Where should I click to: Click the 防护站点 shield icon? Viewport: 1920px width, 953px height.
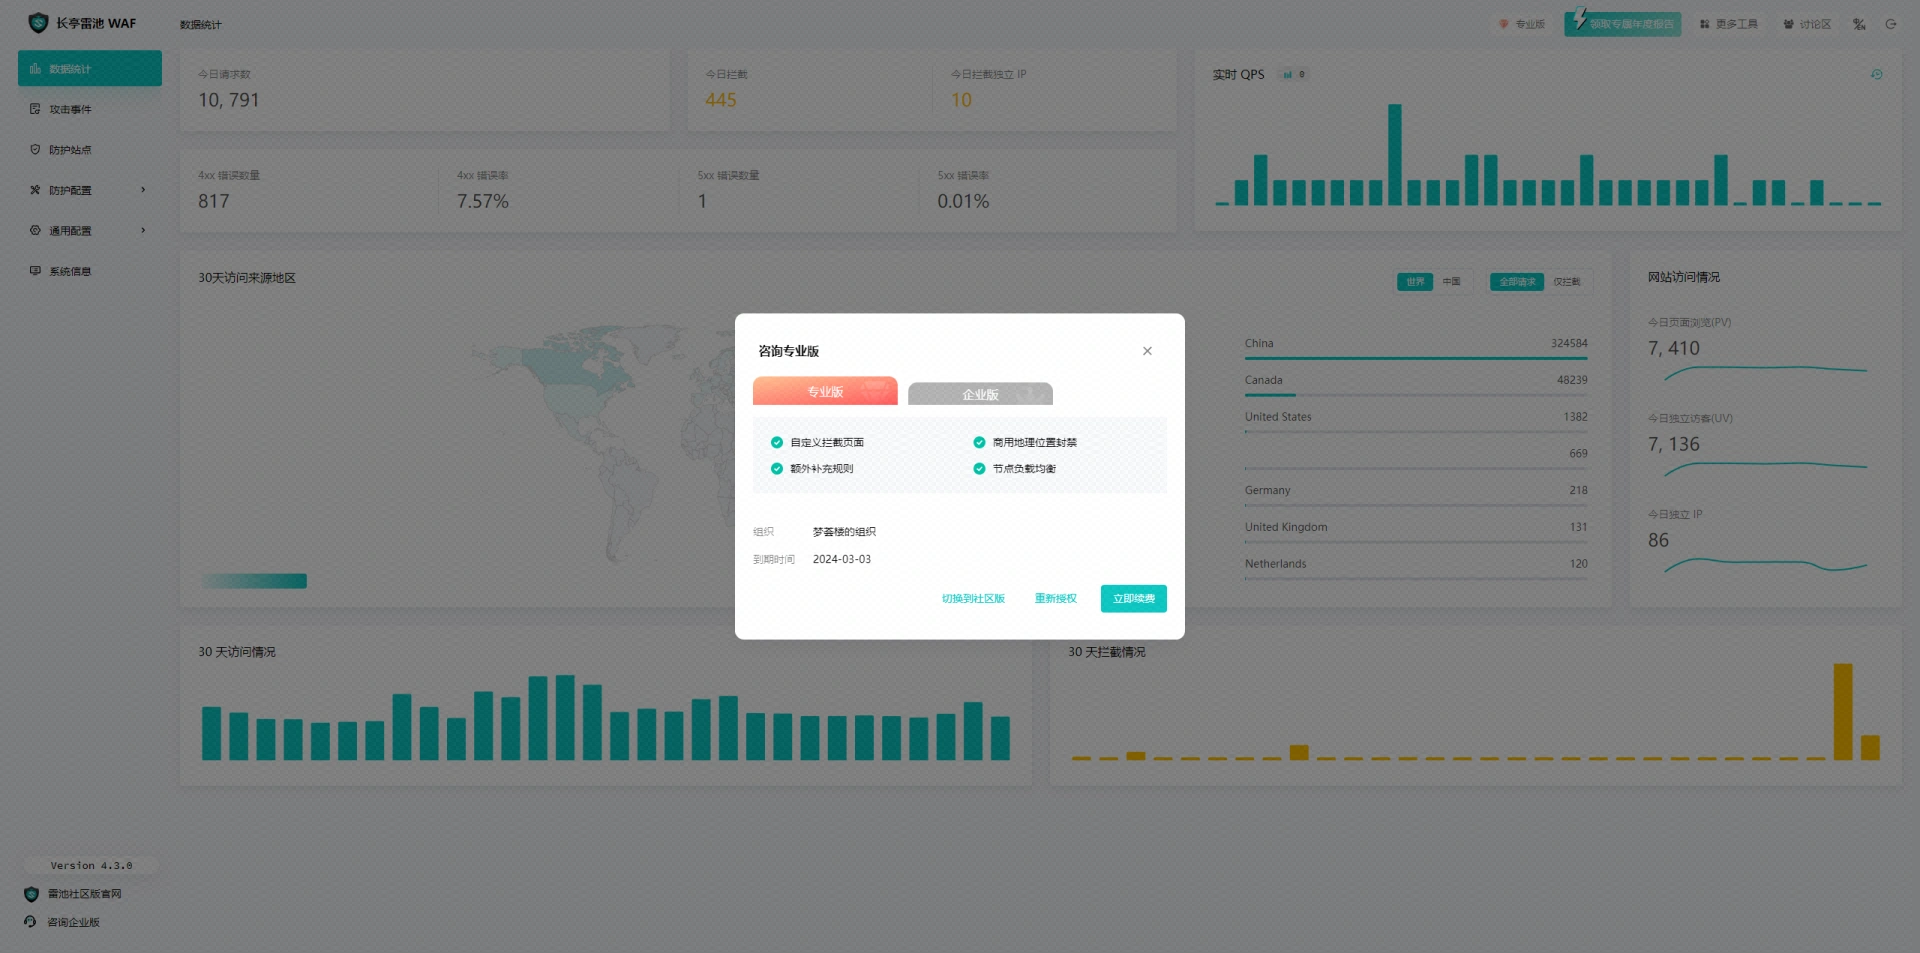(x=35, y=149)
